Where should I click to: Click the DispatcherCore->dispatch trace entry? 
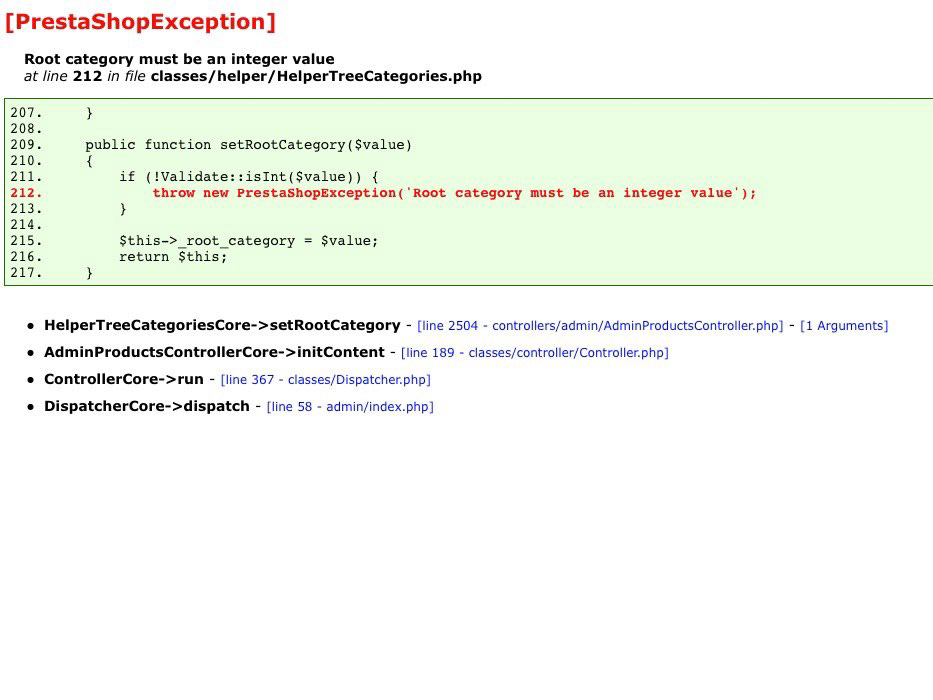pyautogui.click(x=147, y=406)
